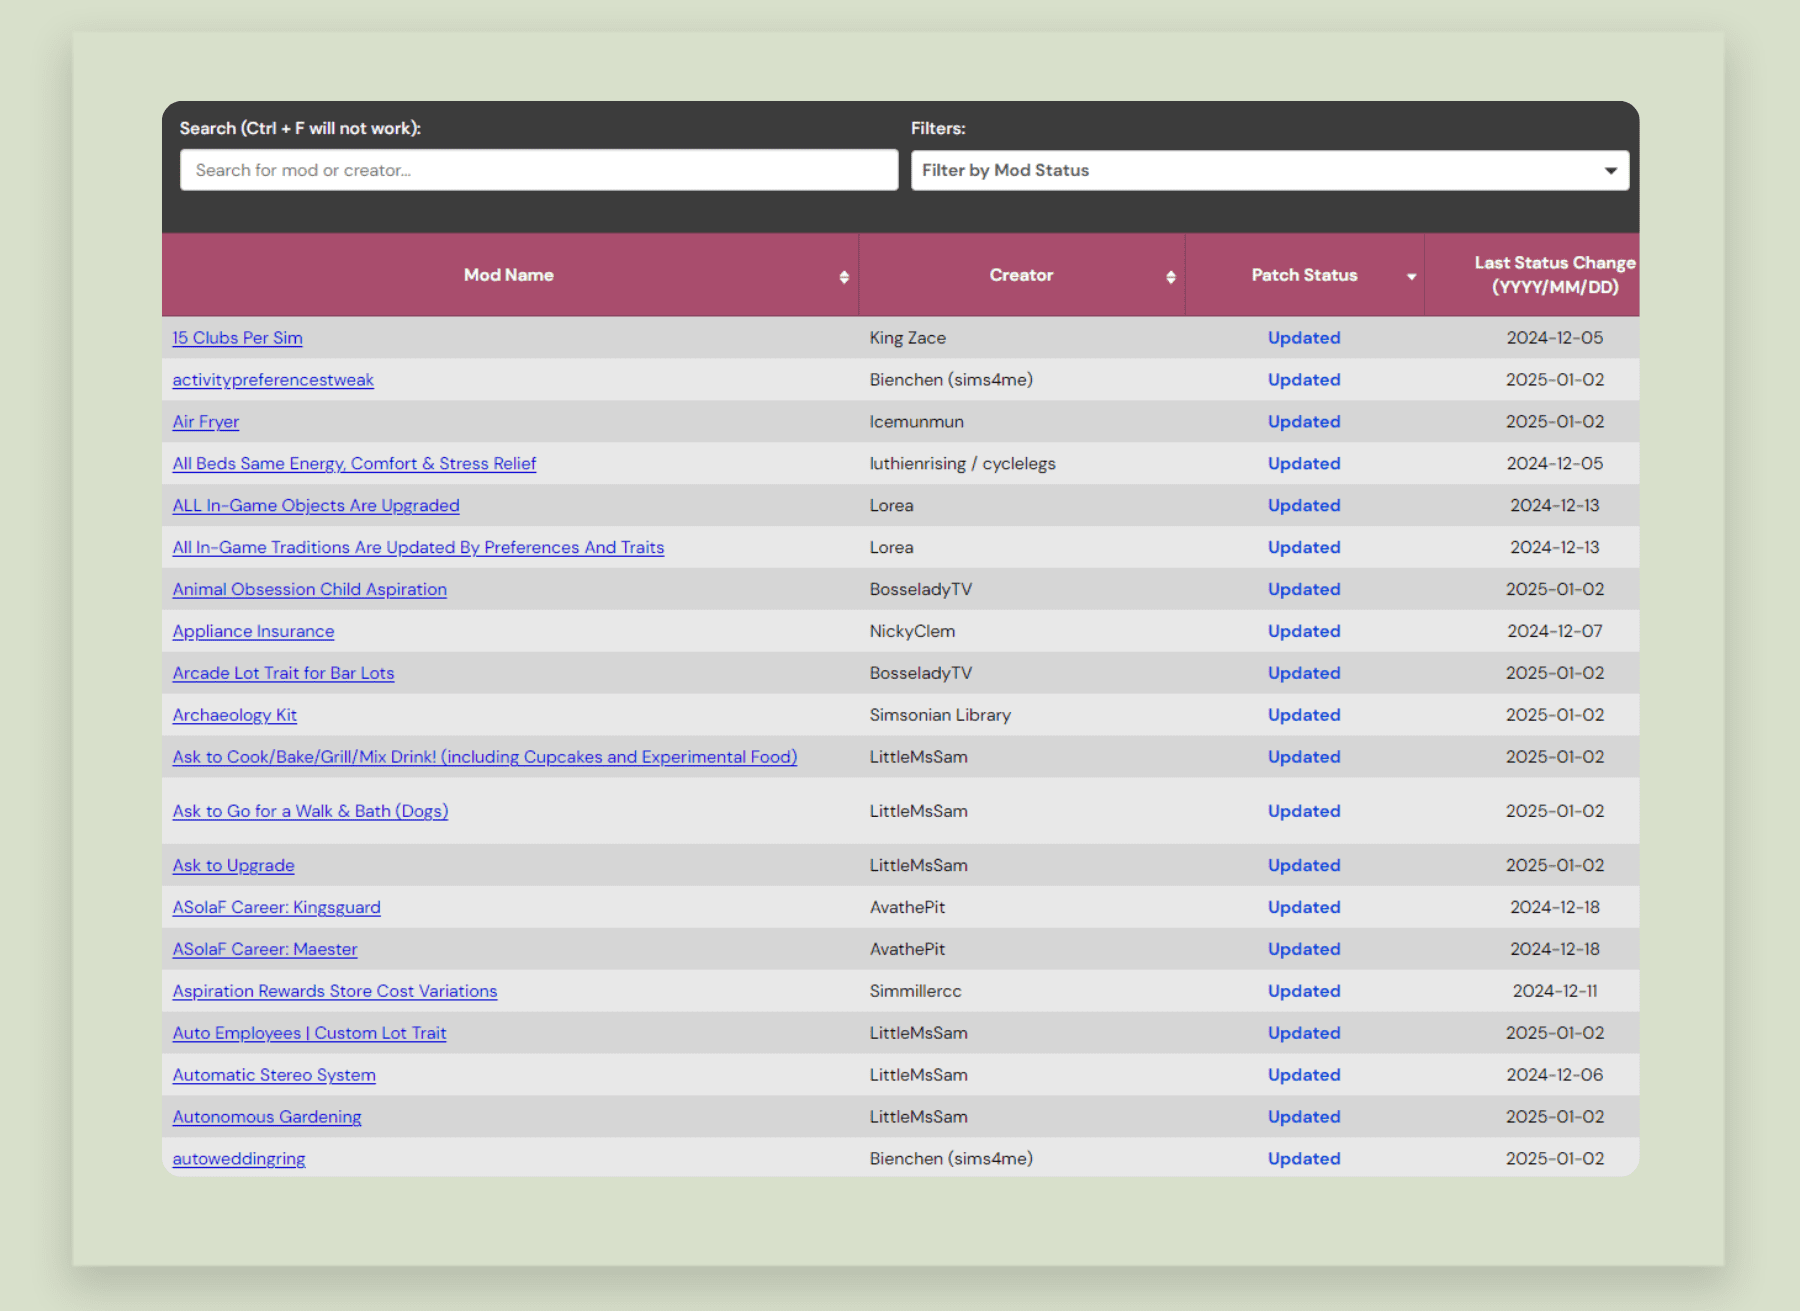
Task: Click date 2024-12-11 for Aspiration Rewards row
Action: pos(1555,992)
